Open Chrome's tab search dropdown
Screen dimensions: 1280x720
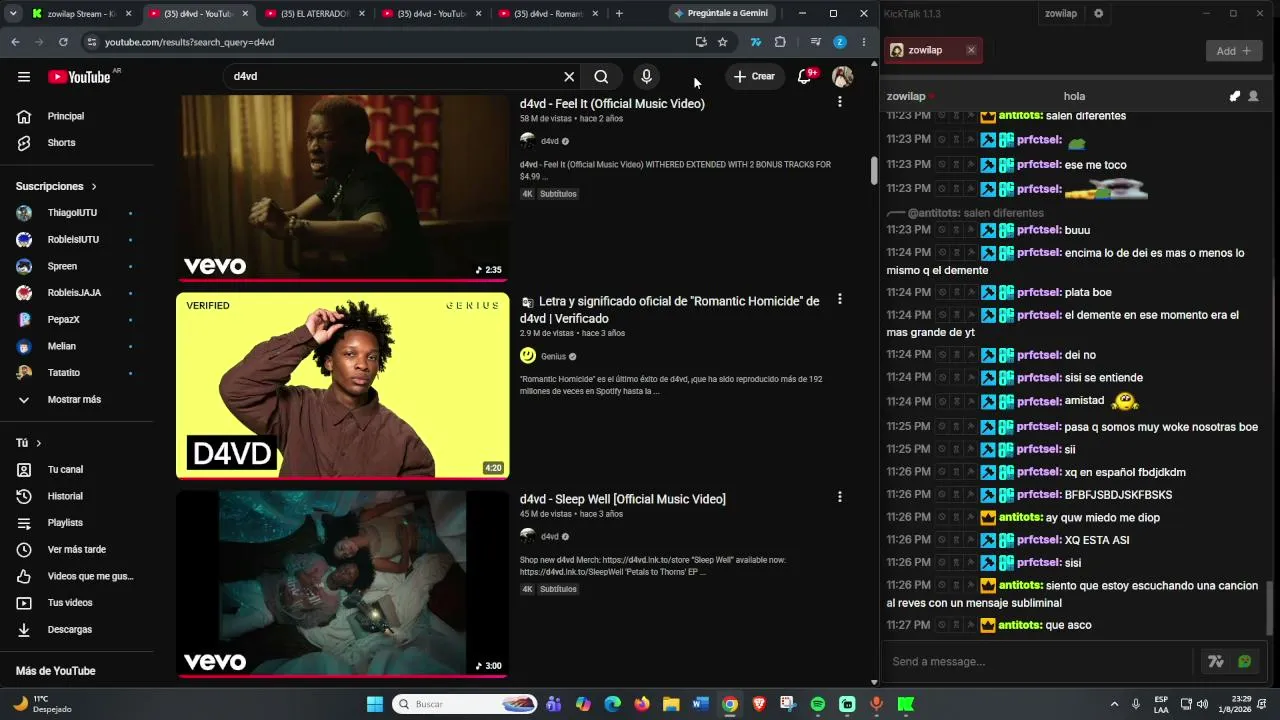pos(15,14)
